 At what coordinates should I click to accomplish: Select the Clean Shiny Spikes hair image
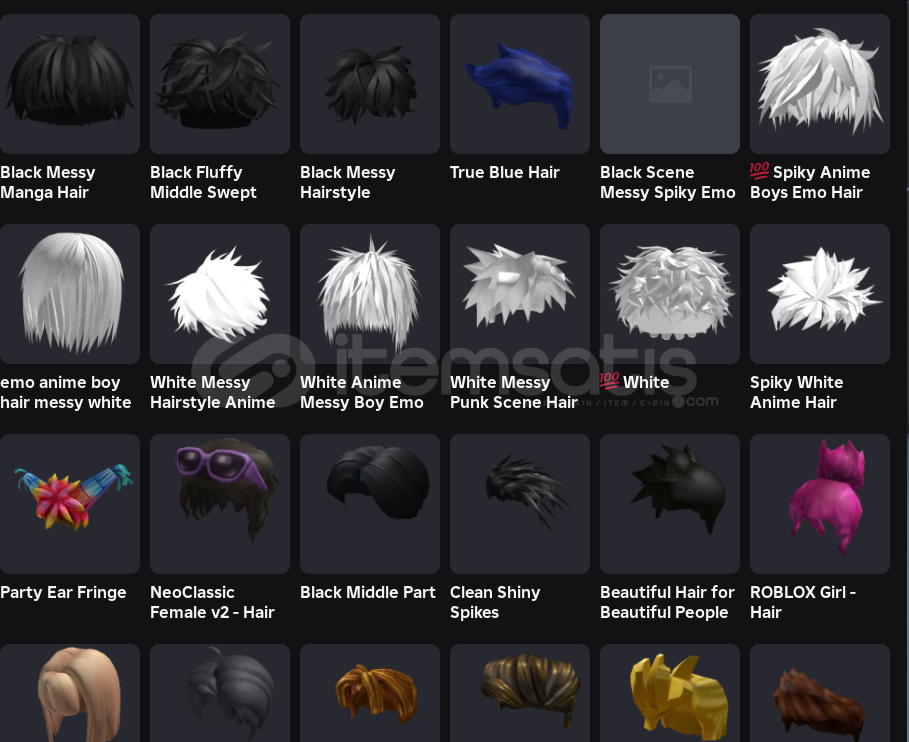[519, 504]
